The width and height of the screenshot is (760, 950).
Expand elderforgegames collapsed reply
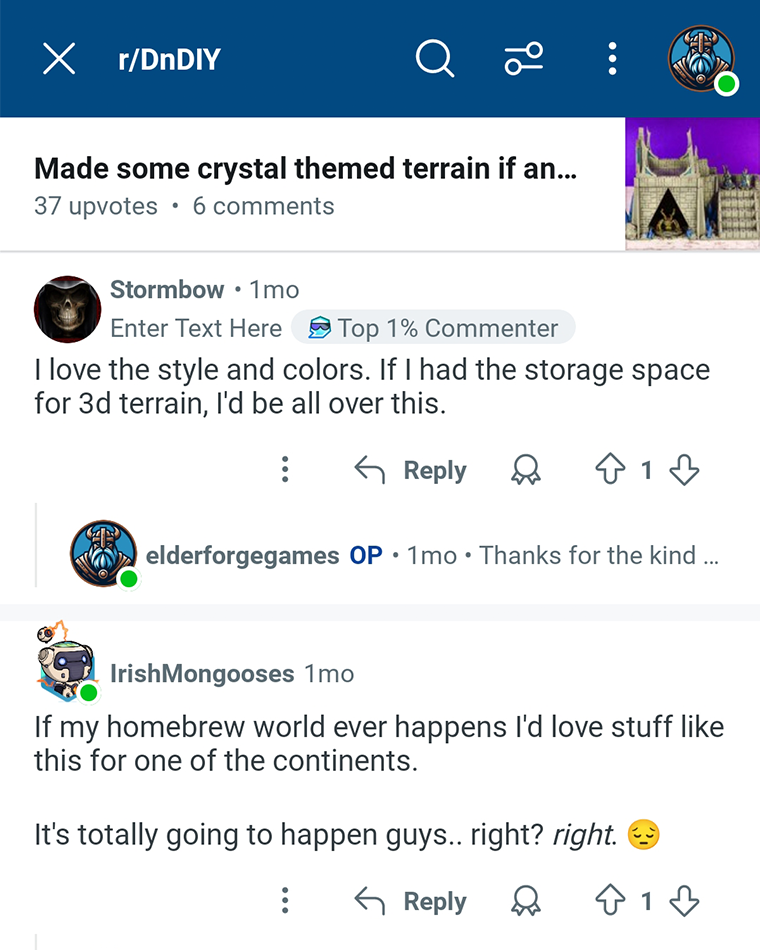(x=395, y=555)
